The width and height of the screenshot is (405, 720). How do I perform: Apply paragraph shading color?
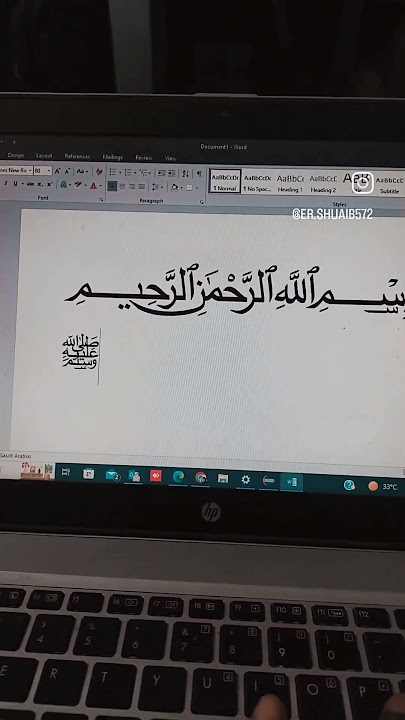(x=175, y=187)
